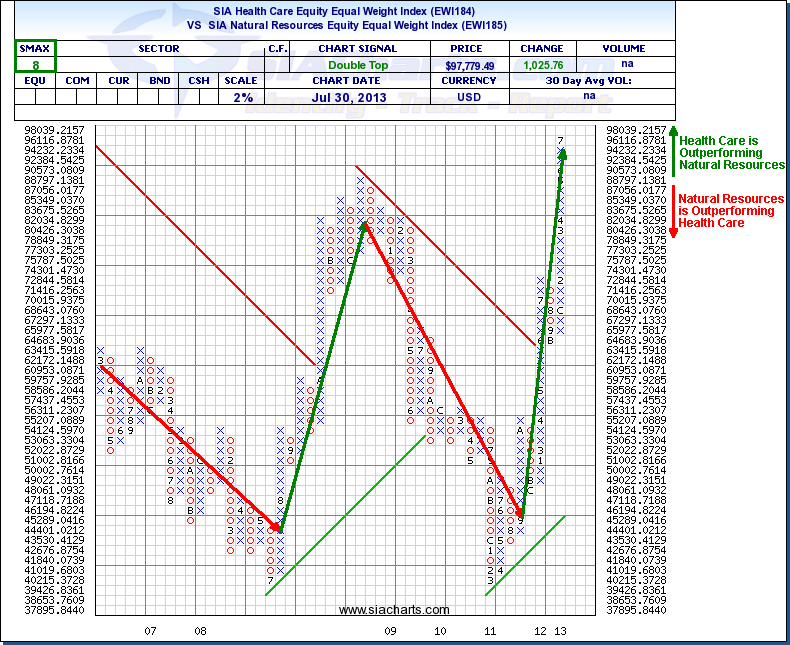Viewport: 790px width, 645px height.
Task: Click the BND column header
Action: (x=160, y=80)
